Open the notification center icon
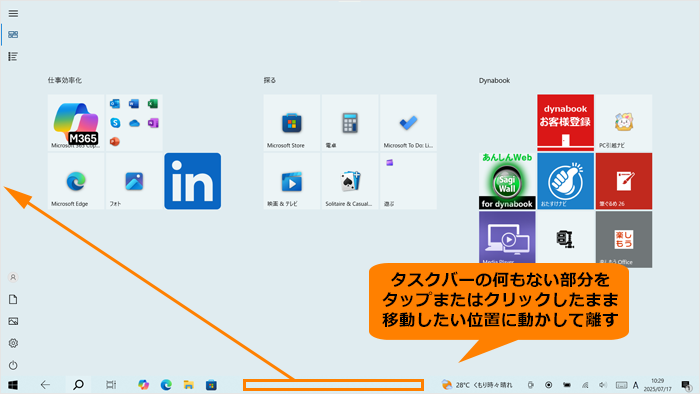The height and width of the screenshot is (394, 700). point(686,385)
